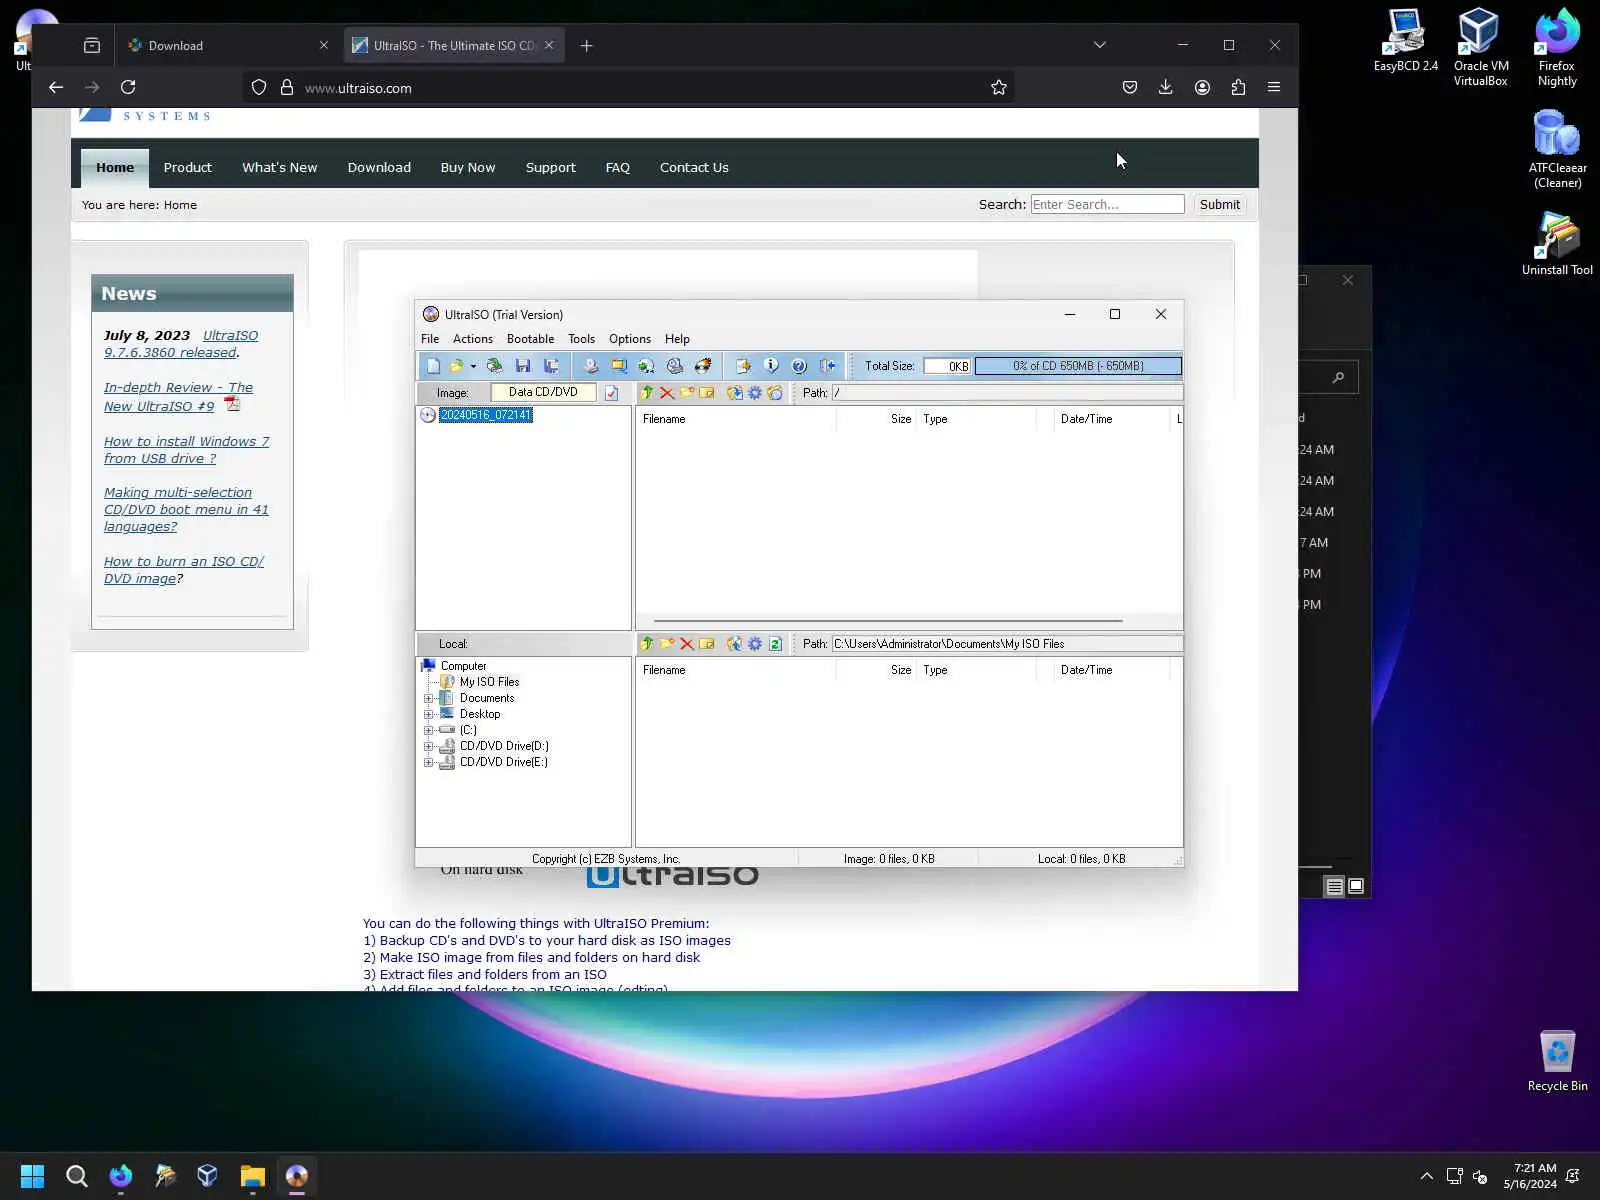This screenshot has width=1600, height=1200.
Task: Click the red Delete X in the Local pane toolbar
Action: pyautogui.click(x=687, y=644)
